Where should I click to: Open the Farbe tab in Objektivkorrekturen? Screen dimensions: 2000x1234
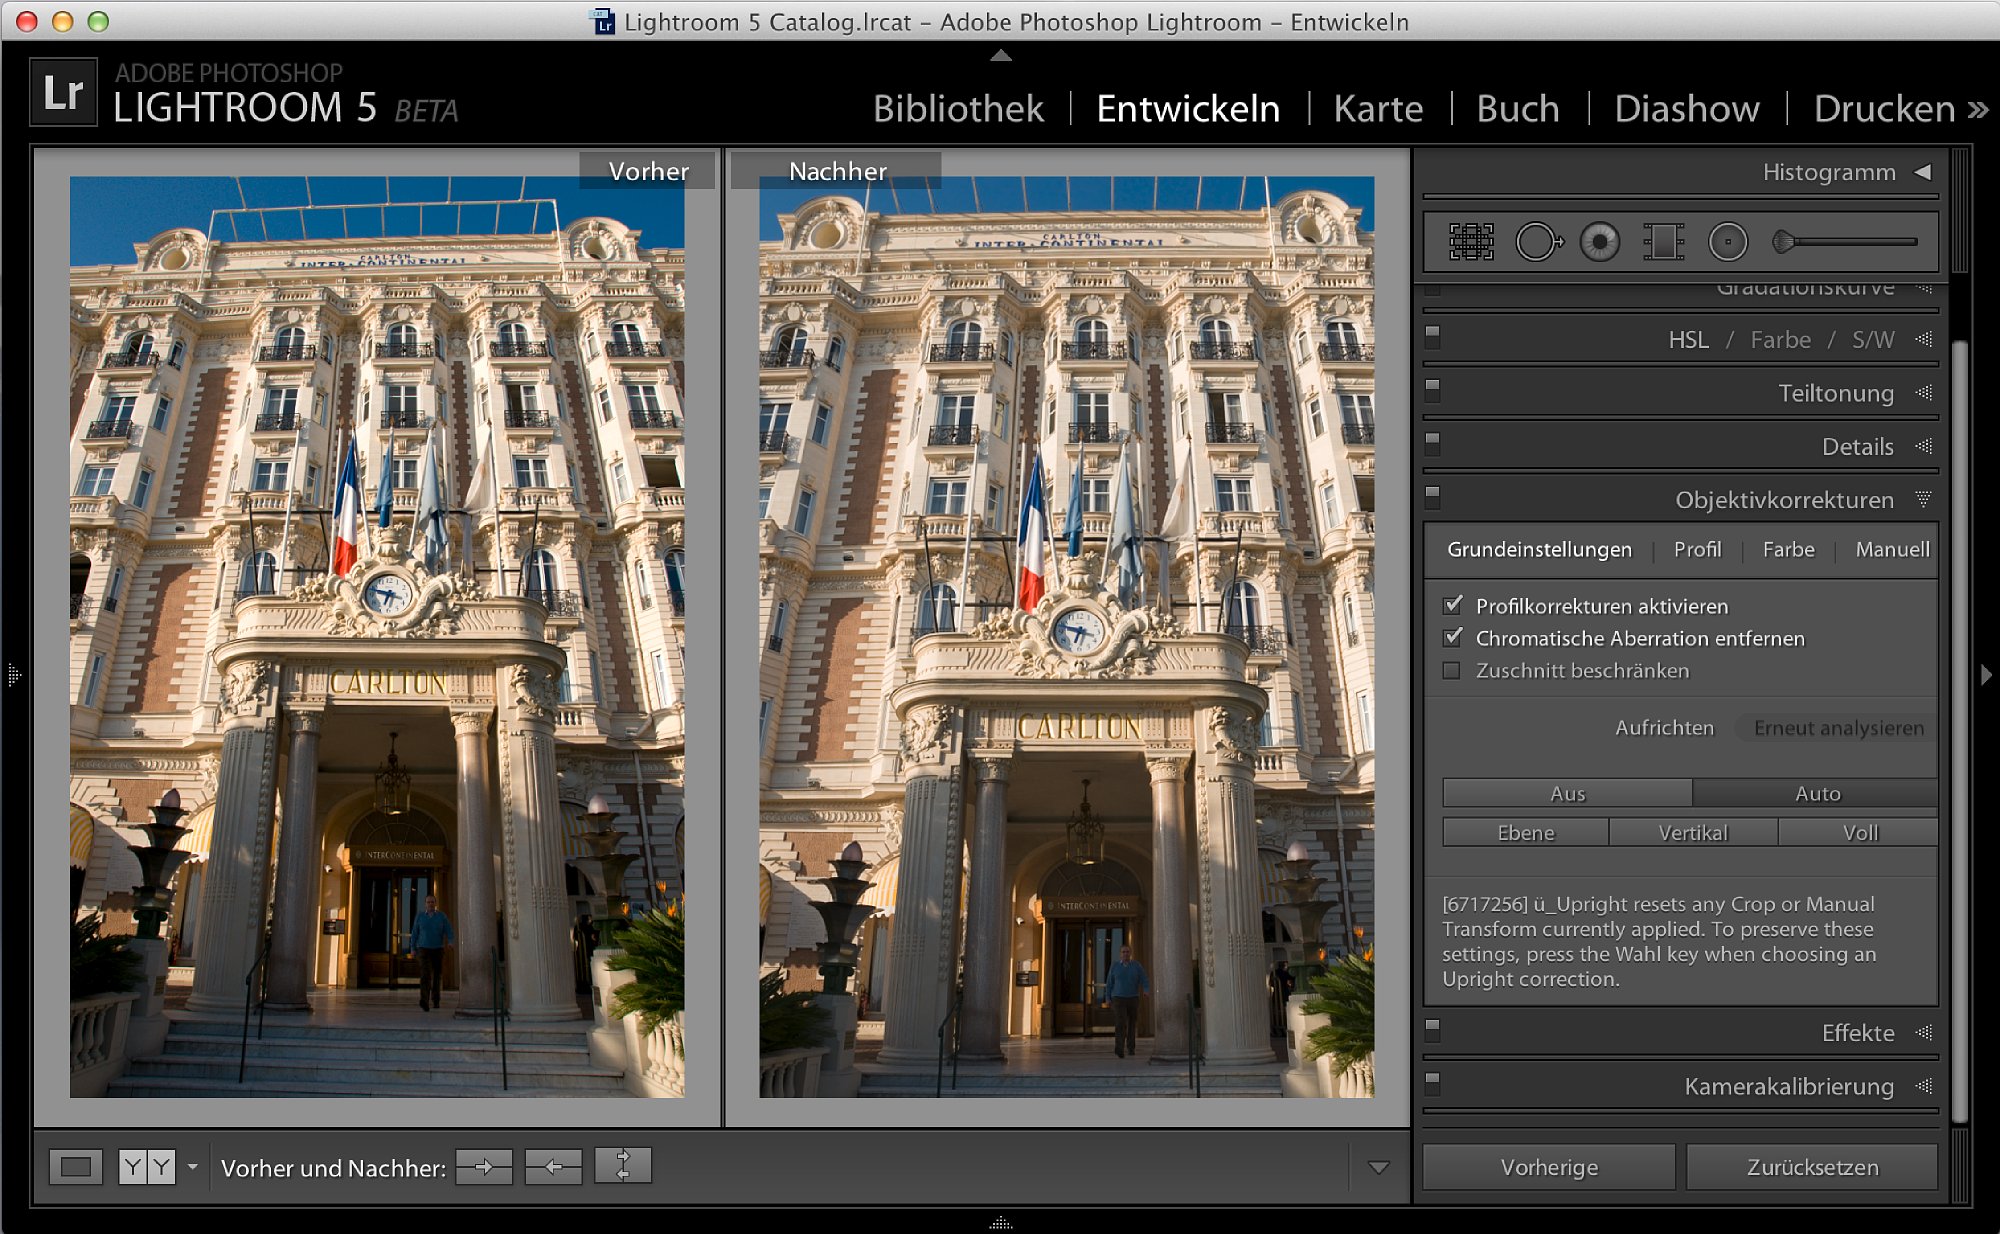coord(1788,549)
